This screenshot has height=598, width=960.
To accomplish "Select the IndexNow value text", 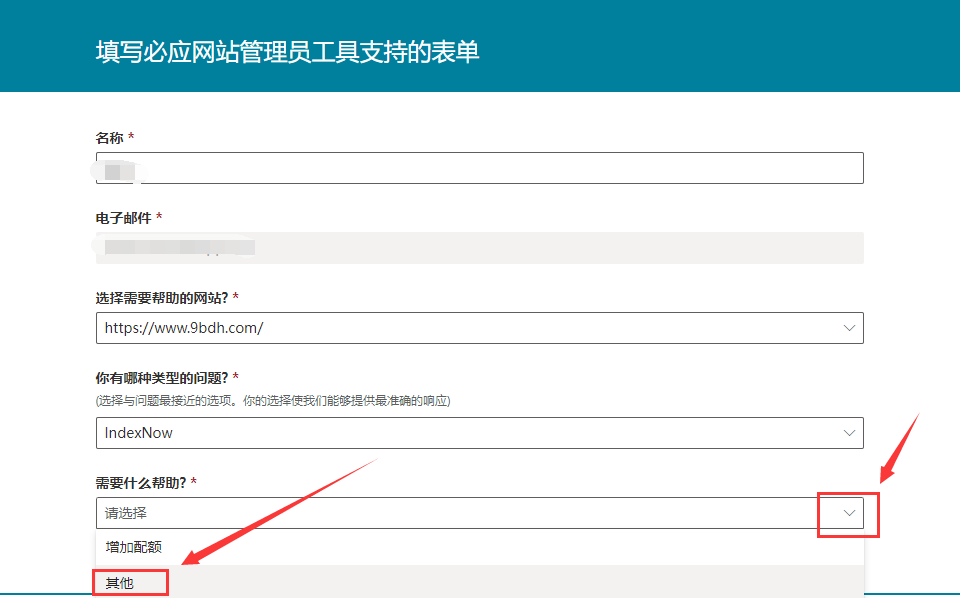I will point(129,433).
